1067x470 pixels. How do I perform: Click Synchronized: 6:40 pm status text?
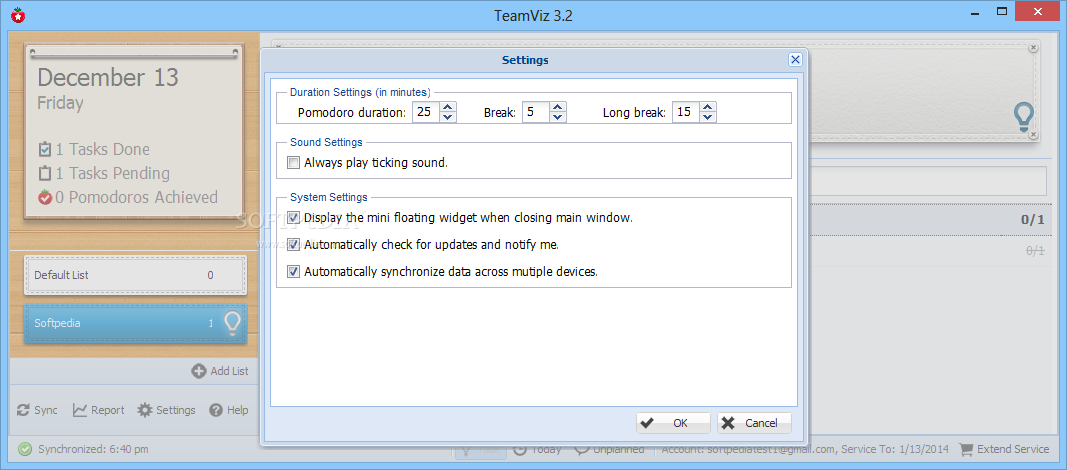coord(93,449)
